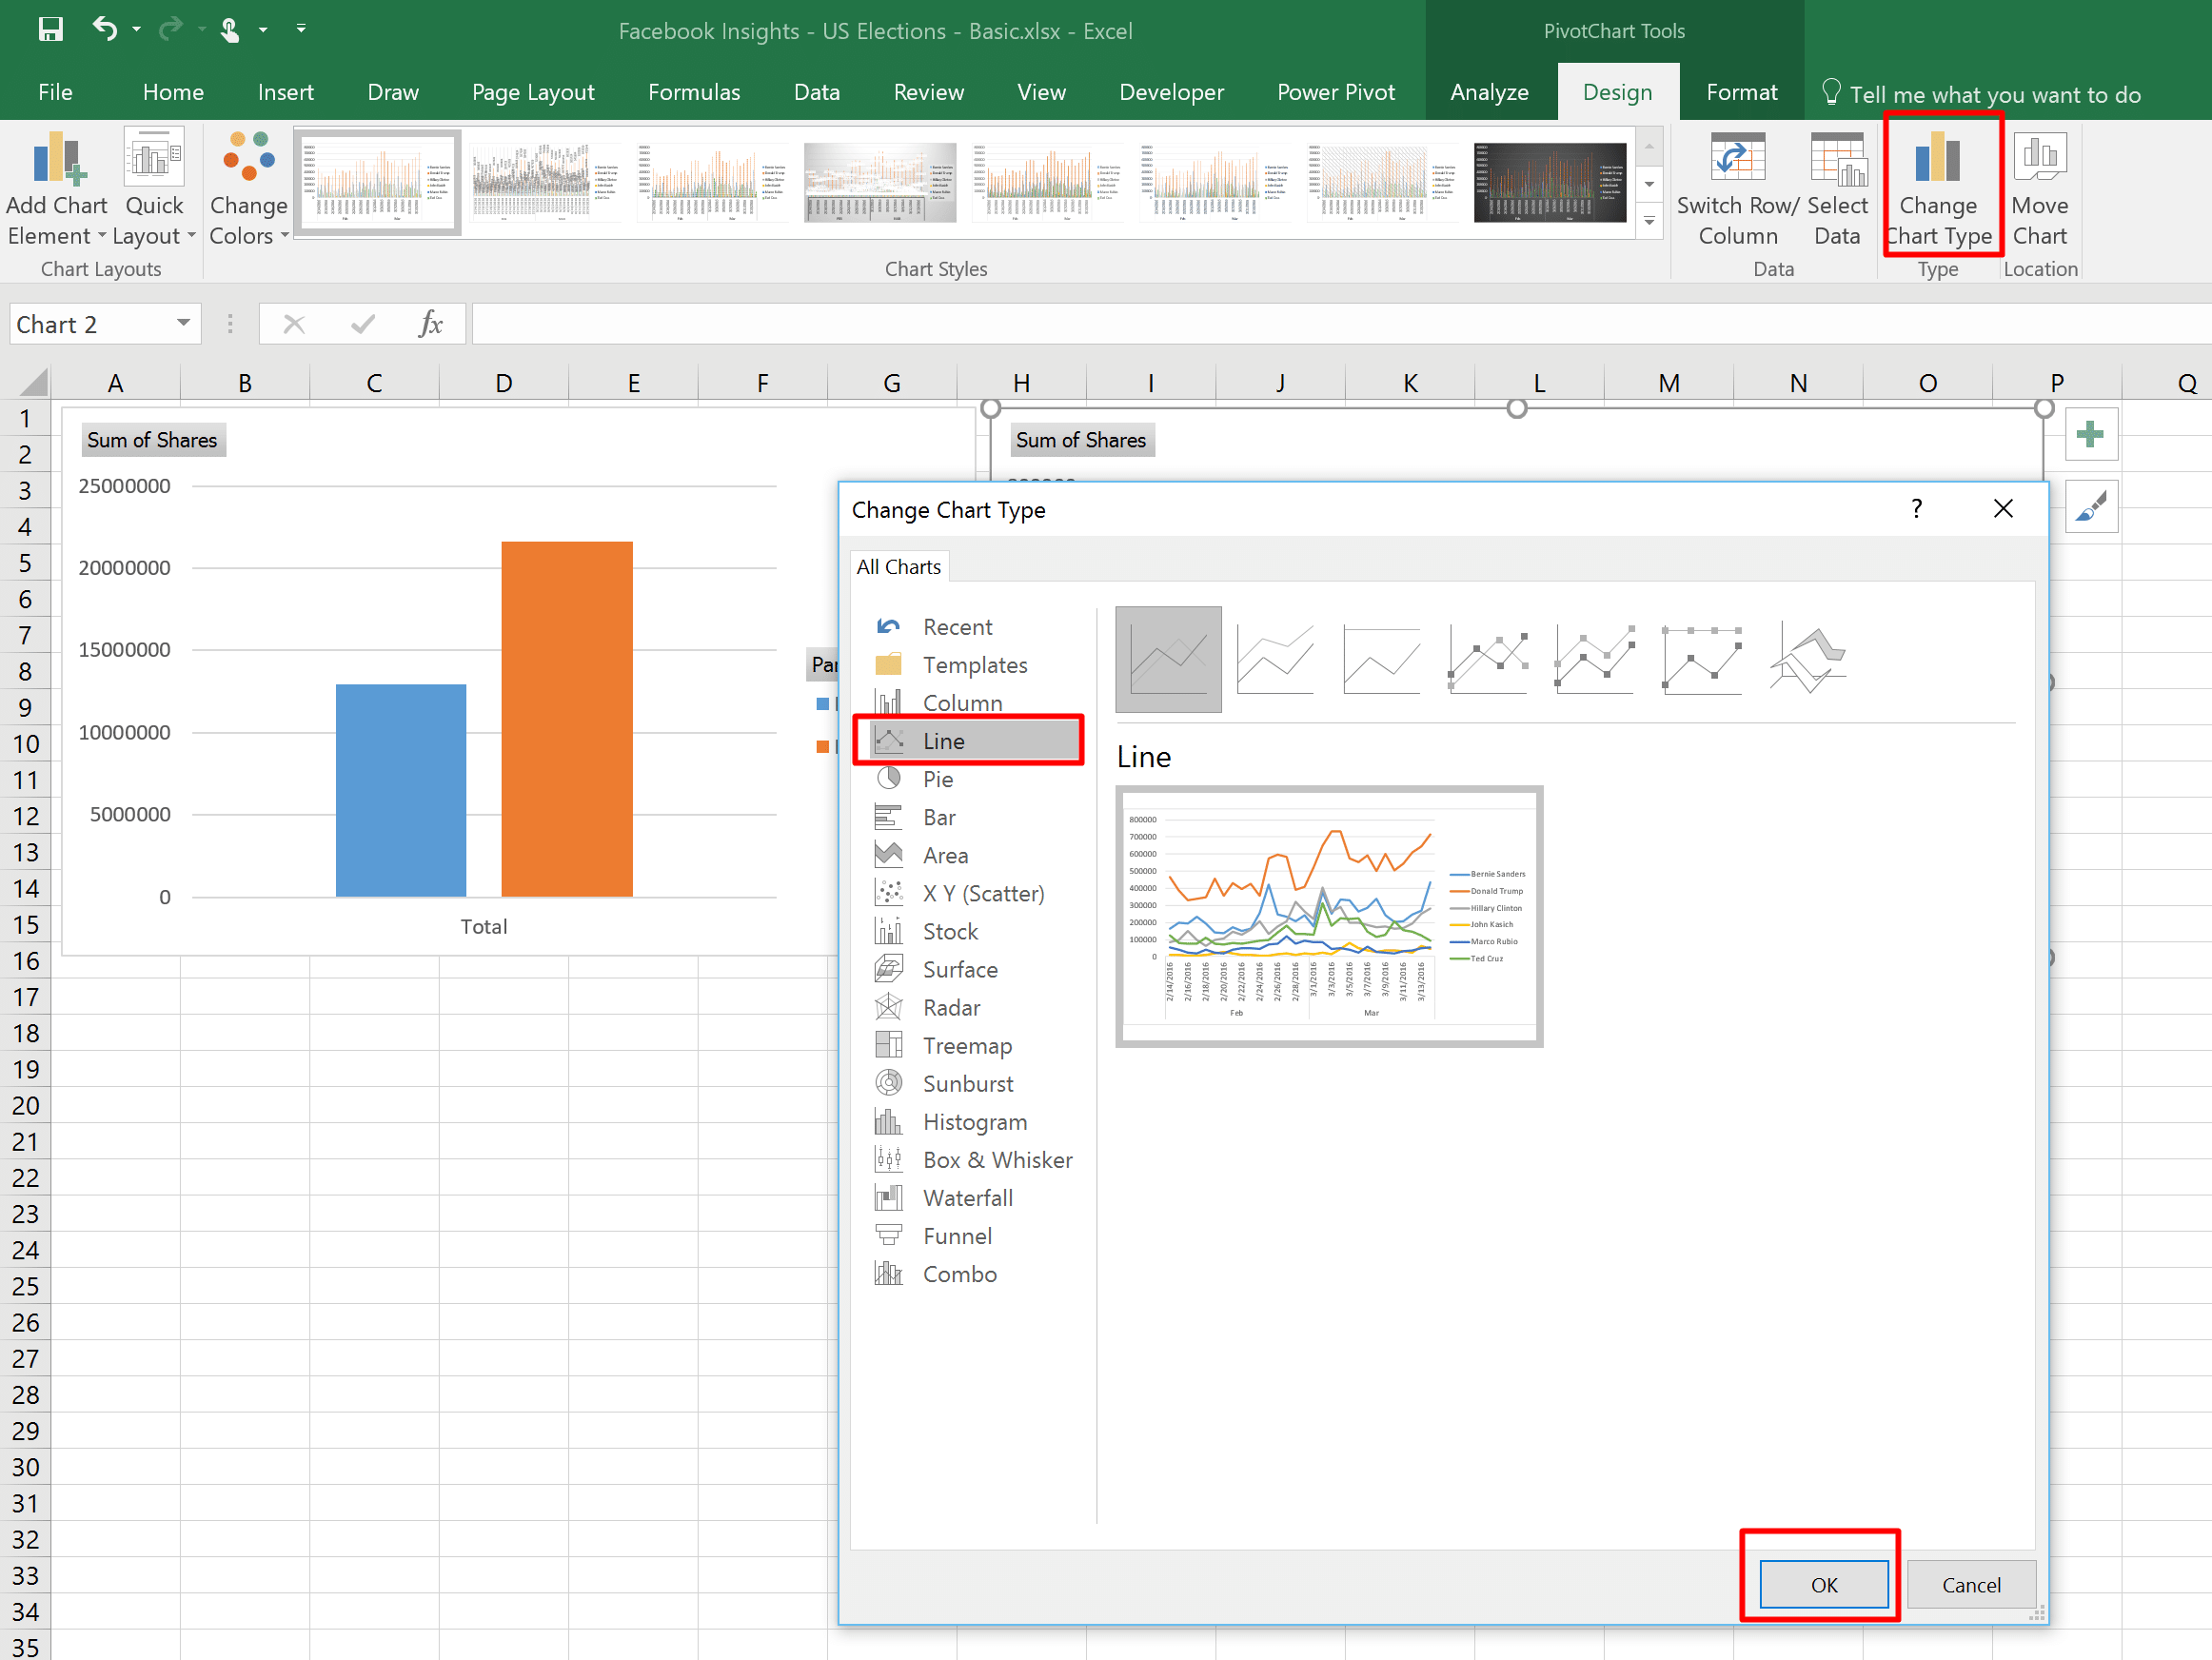
Task: Open the All Charts tab
Action: [898, 566]
